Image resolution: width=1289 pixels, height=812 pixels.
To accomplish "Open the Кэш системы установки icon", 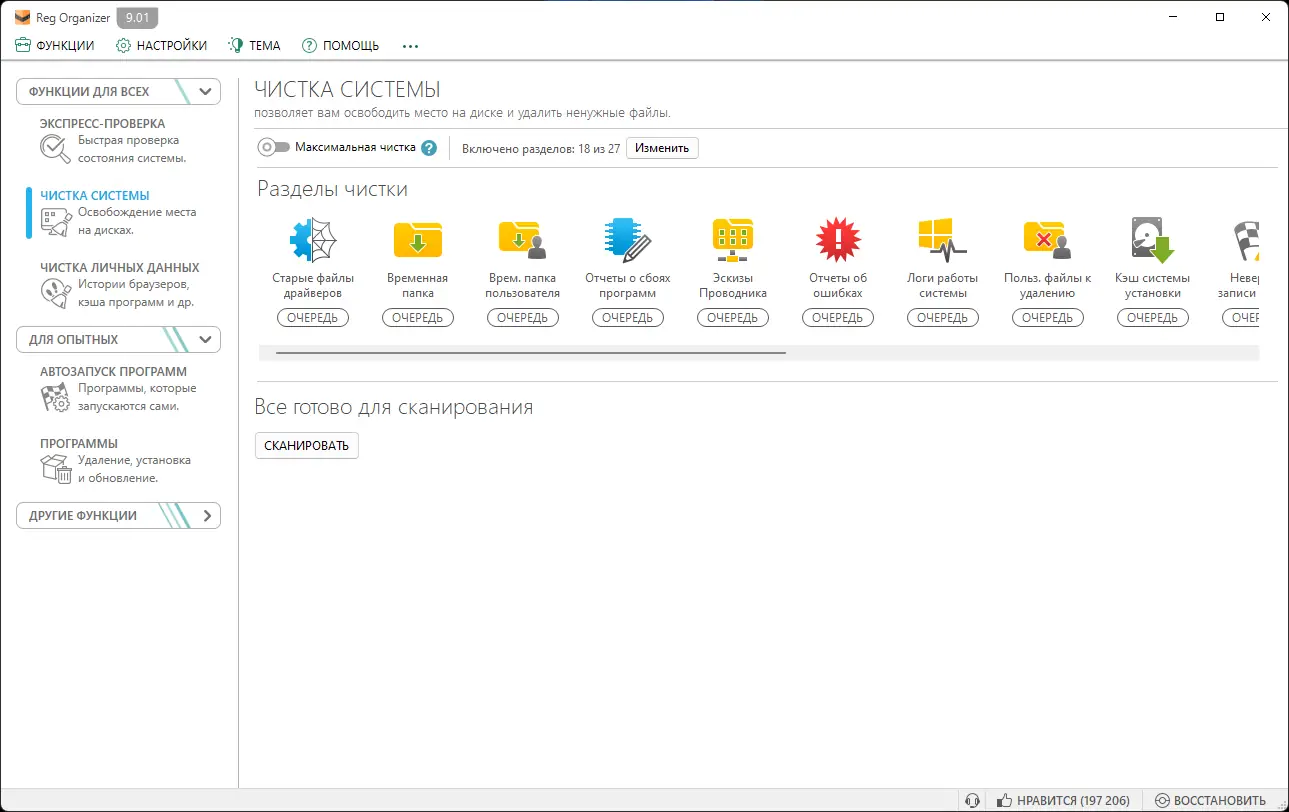I will coord(1152,239).
